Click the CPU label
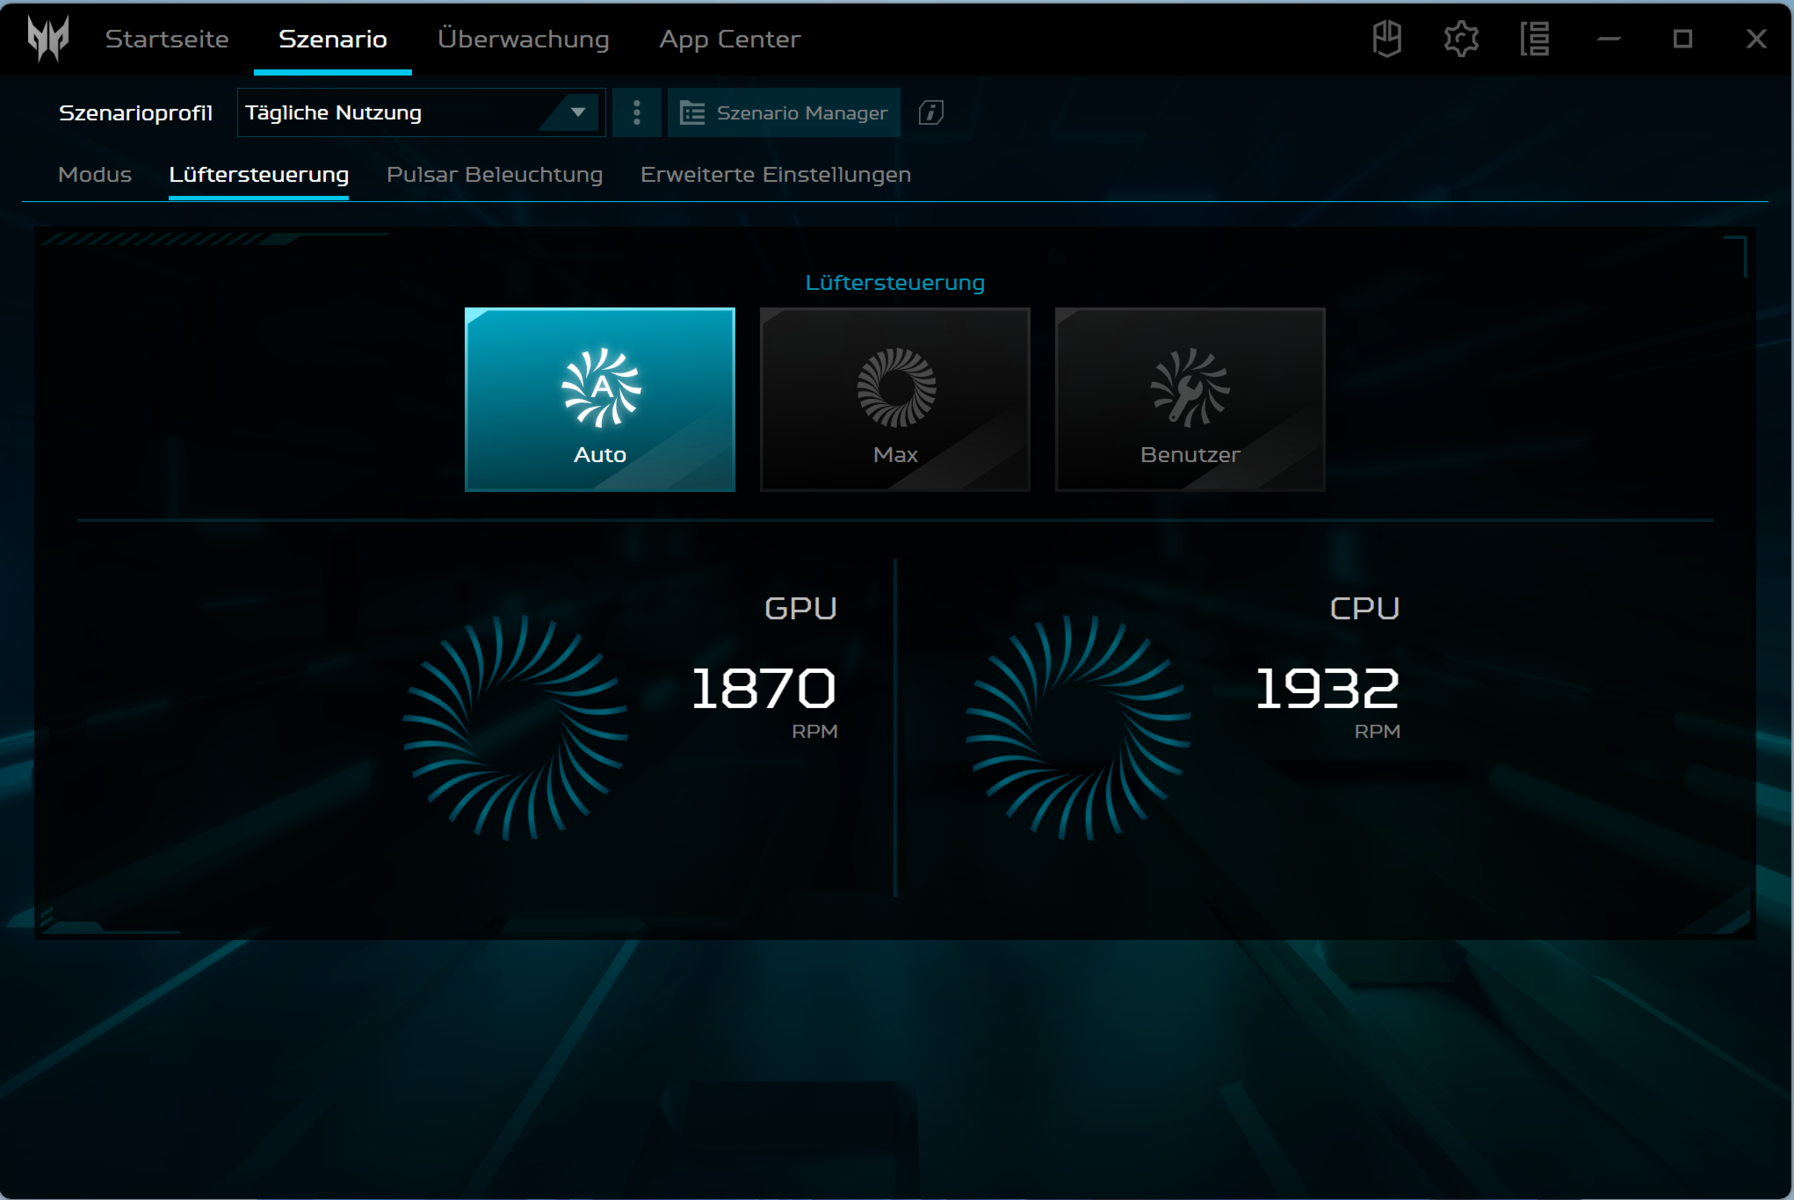 click(x=1365, y=608)
